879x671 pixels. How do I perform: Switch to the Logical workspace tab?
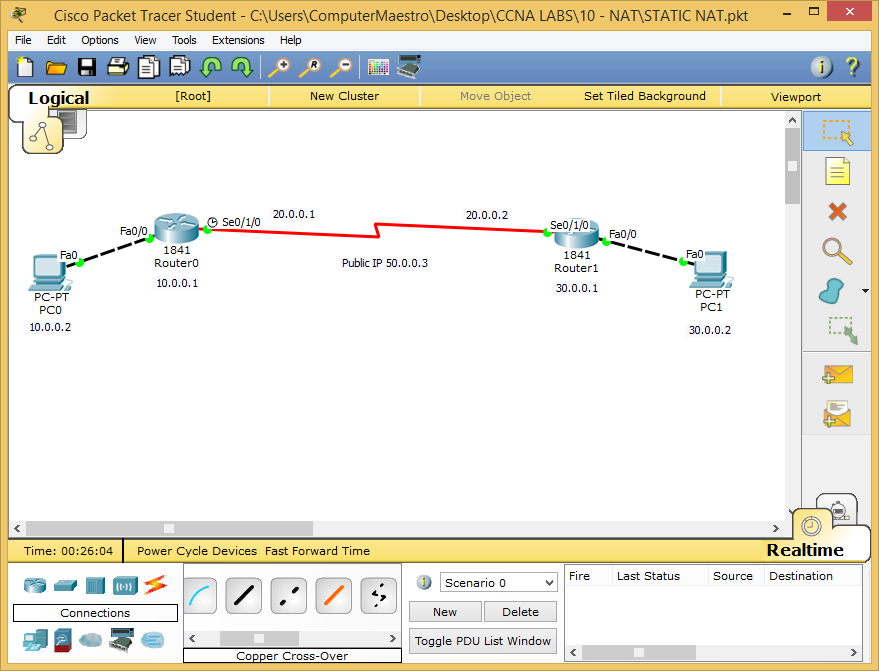tap(58, 99)
